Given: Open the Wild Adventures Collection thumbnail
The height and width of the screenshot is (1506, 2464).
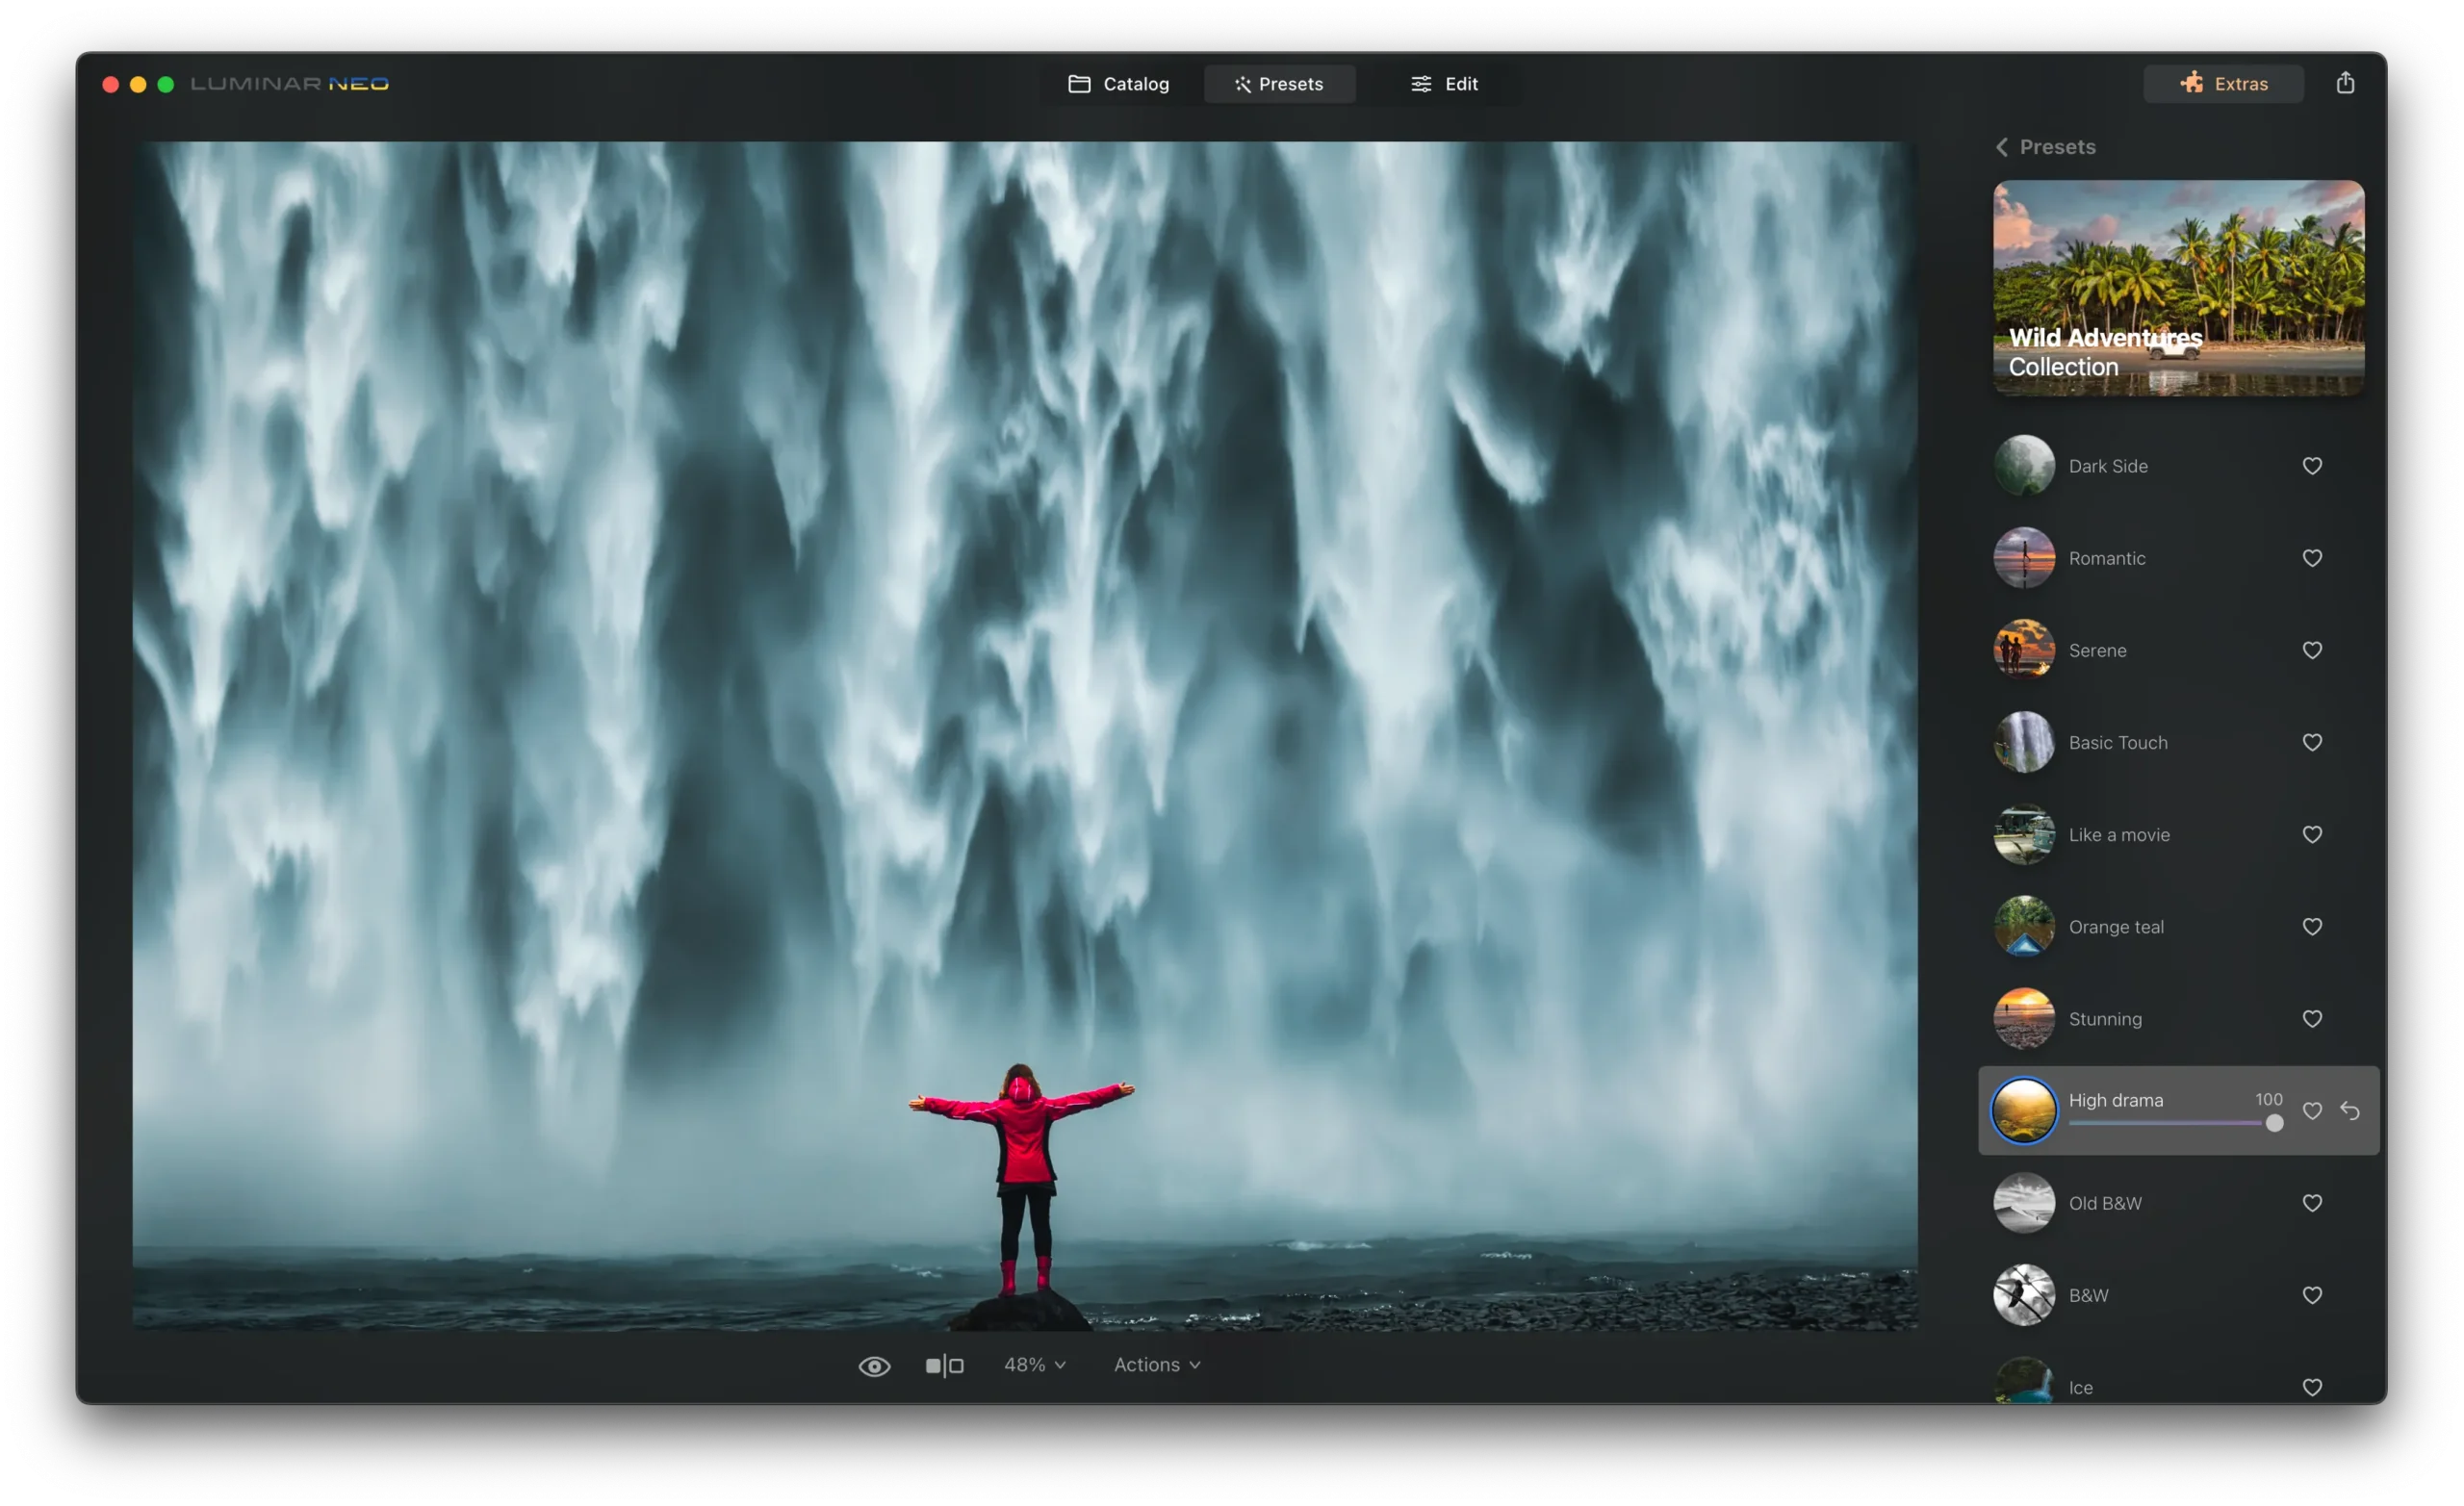Looking at the screenshot, I should 2178,288.
